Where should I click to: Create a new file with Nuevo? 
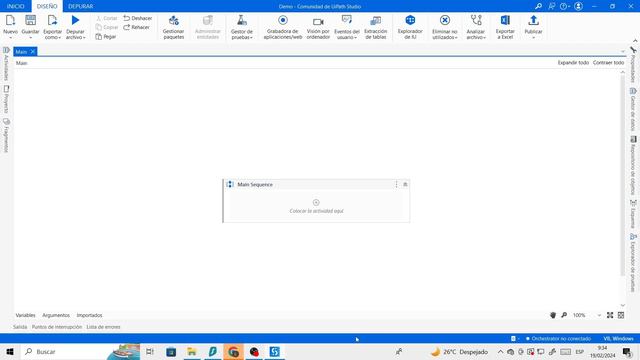pos(10,24)
